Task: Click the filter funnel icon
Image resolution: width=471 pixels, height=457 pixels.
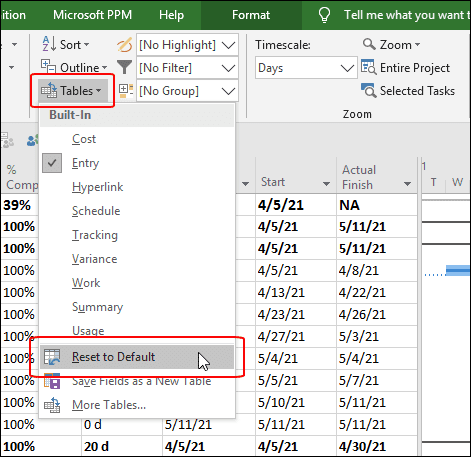Action: 125,67
